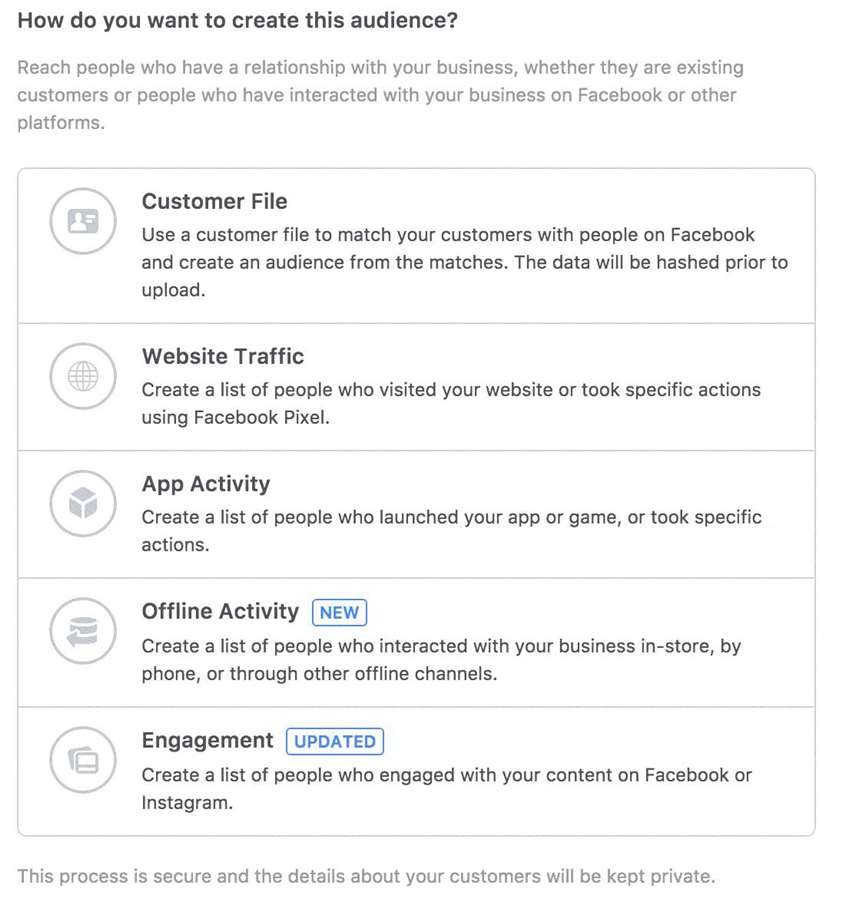
Task: Click the secure process privacy note
Action: [366, 876]
